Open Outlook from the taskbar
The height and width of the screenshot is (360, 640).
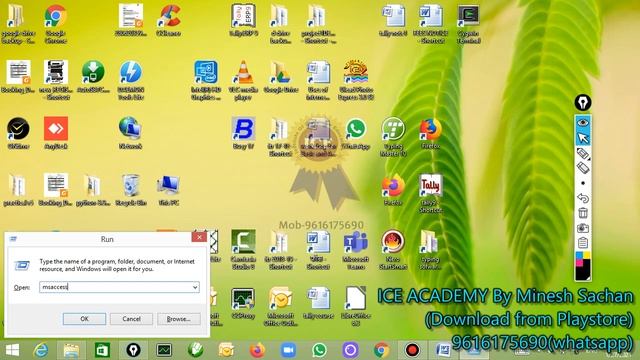[226, 350]
